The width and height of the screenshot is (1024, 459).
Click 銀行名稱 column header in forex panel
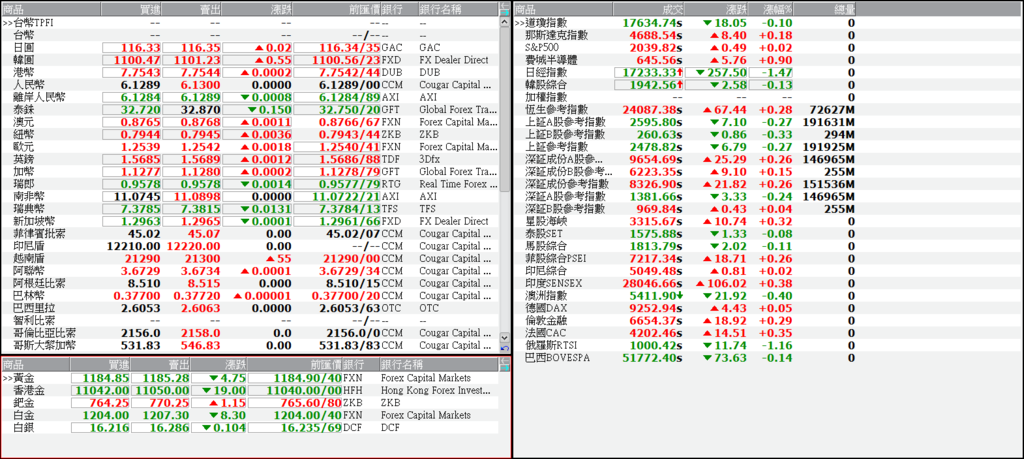[x=458, y=9]
